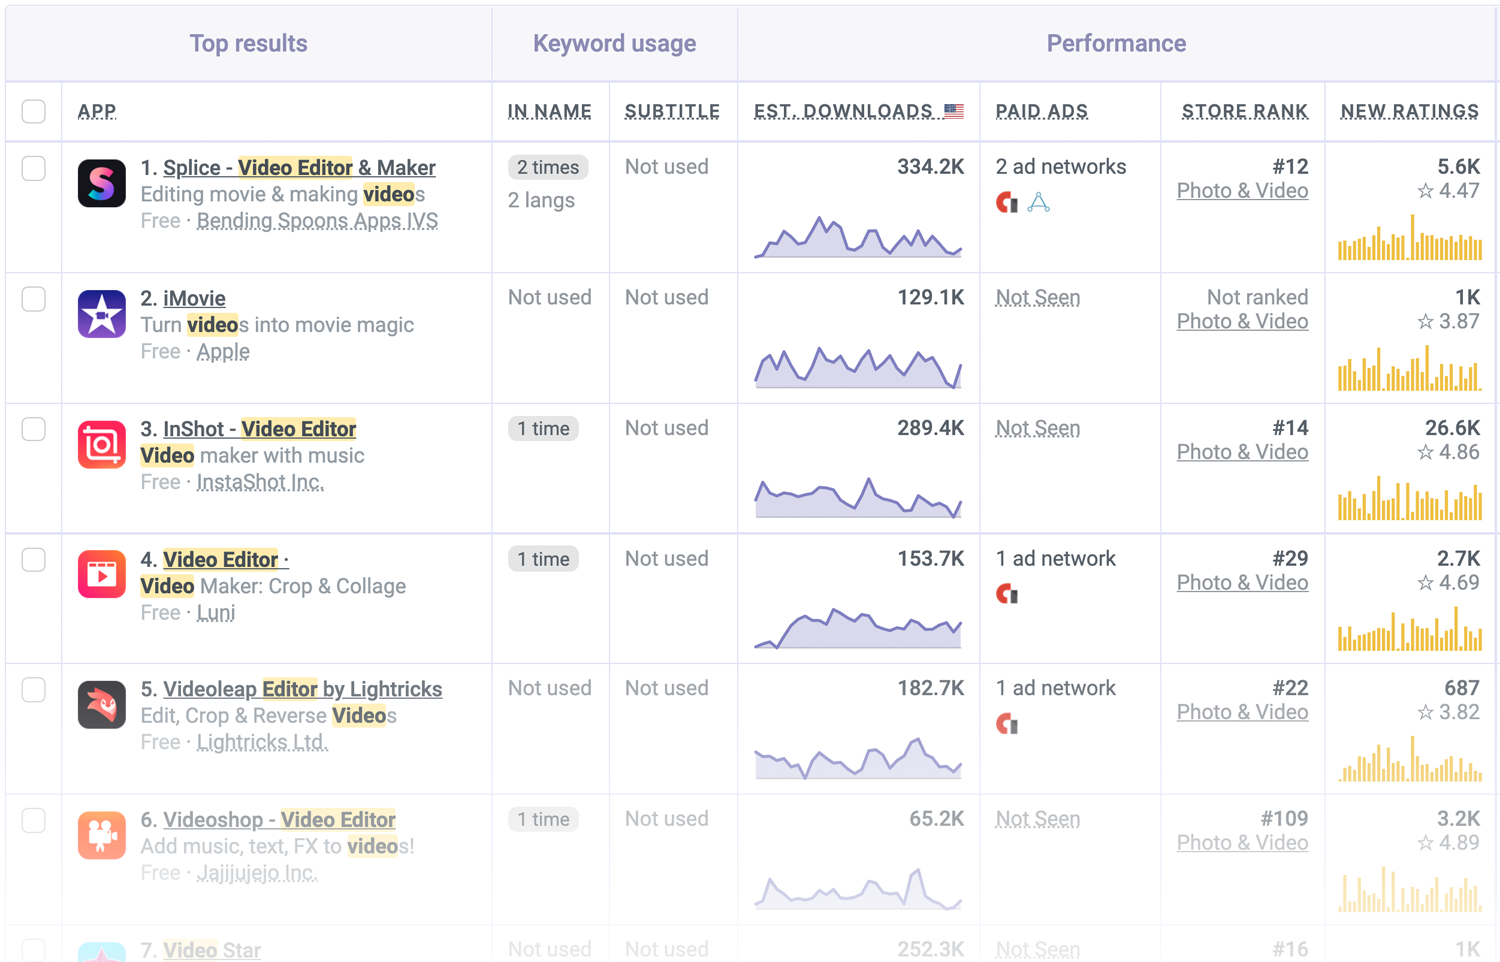
Task: Toggle the select-all checkbox in header
Action: (34, 111)
